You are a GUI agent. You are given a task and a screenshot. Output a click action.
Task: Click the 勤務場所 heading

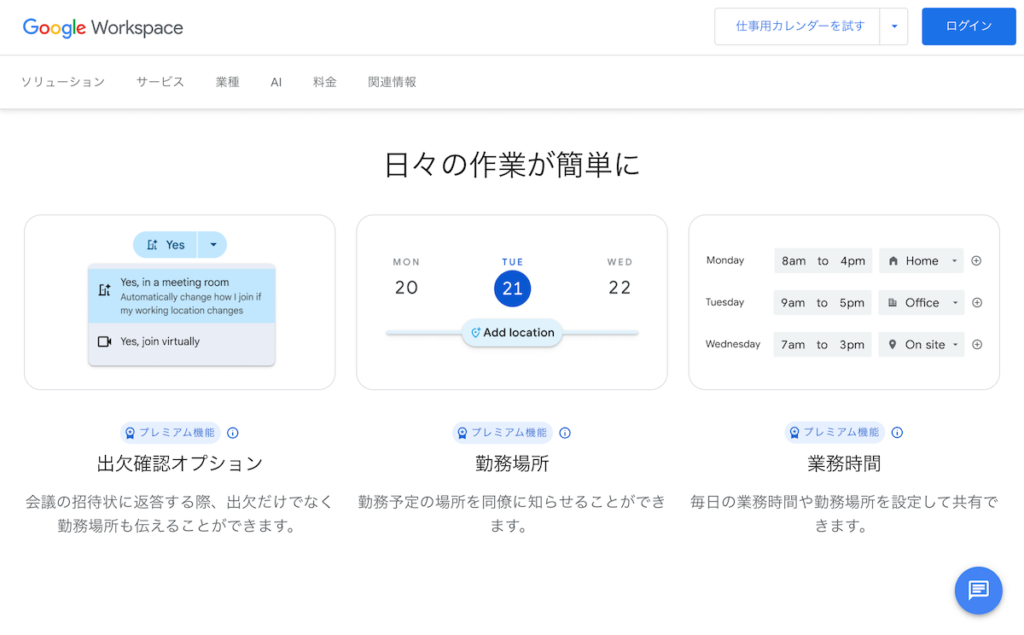pos(512,464)
